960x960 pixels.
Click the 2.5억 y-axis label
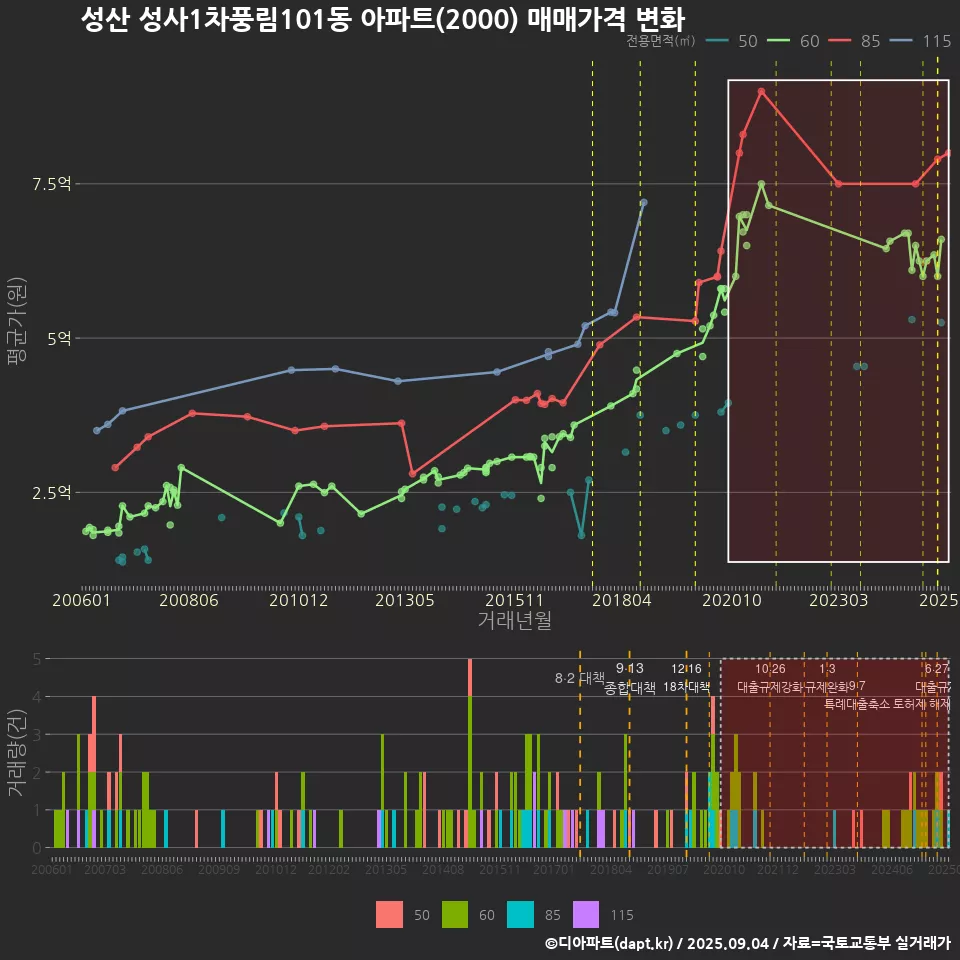pos(52,493)
